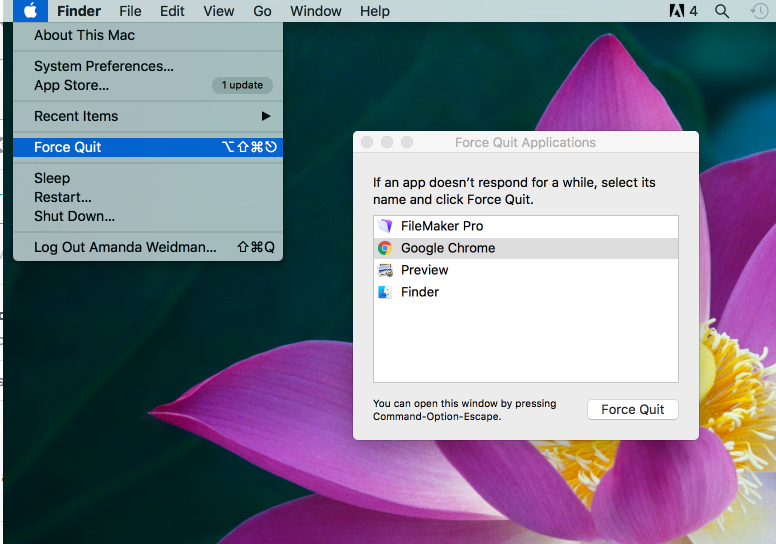Open the Window menu
This screenshot has height=544, width=776.
tap(315, 11)
